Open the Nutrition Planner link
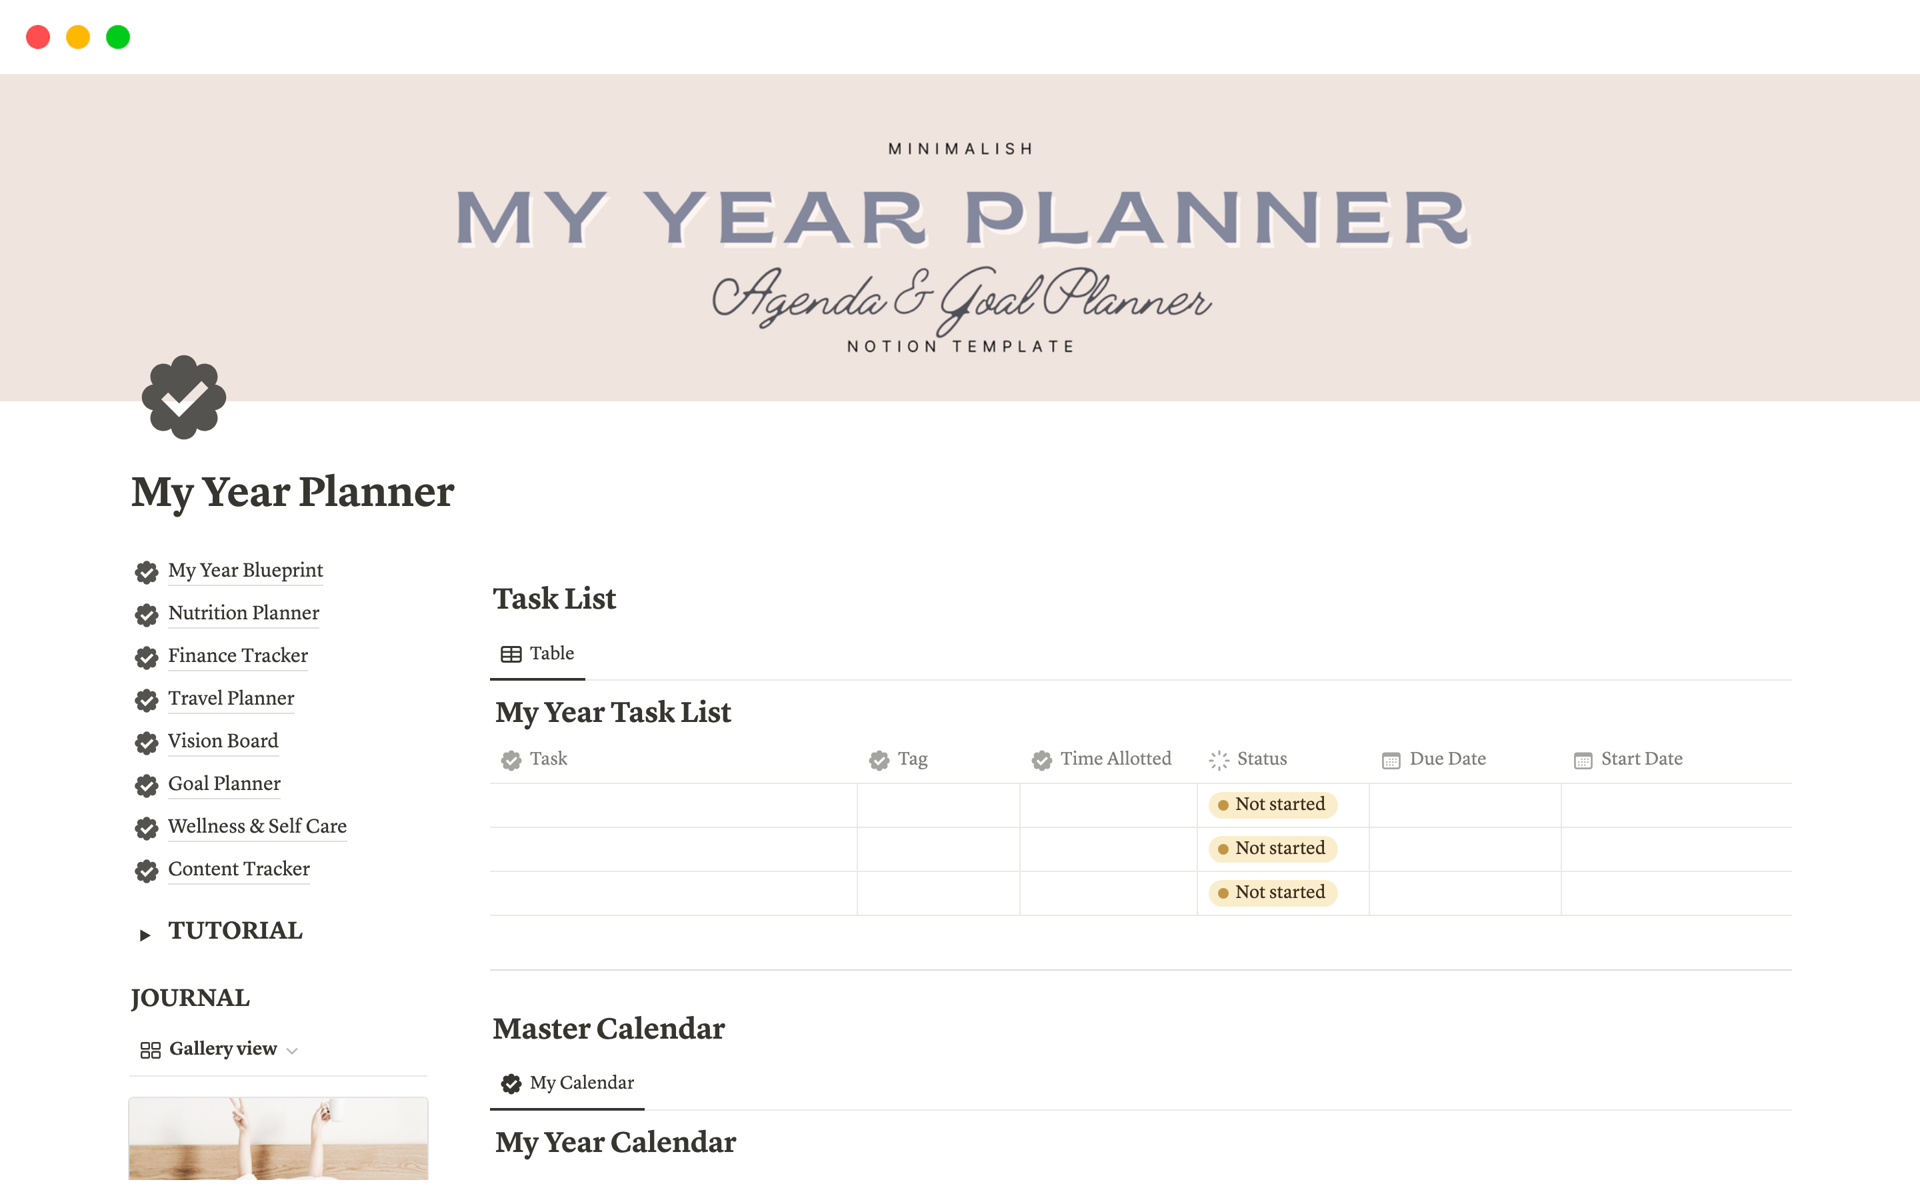 [243, 613]
